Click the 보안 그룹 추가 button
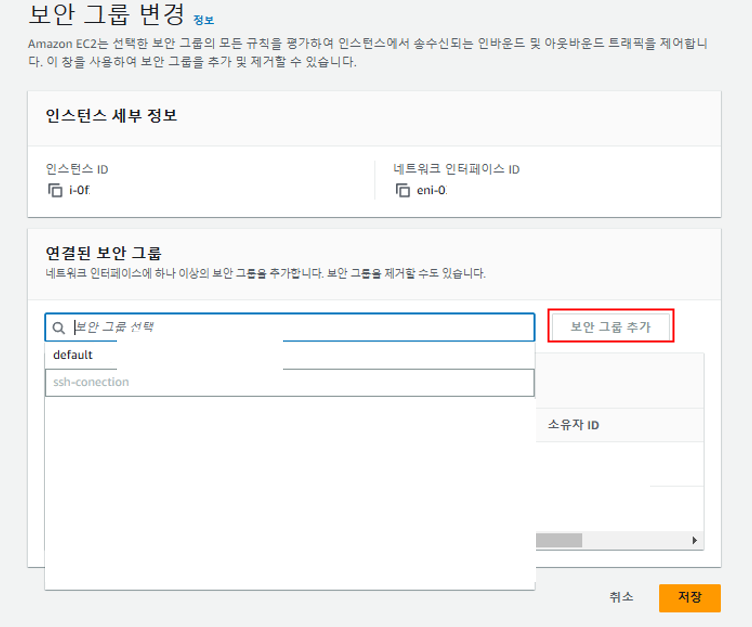 (611, 327)
